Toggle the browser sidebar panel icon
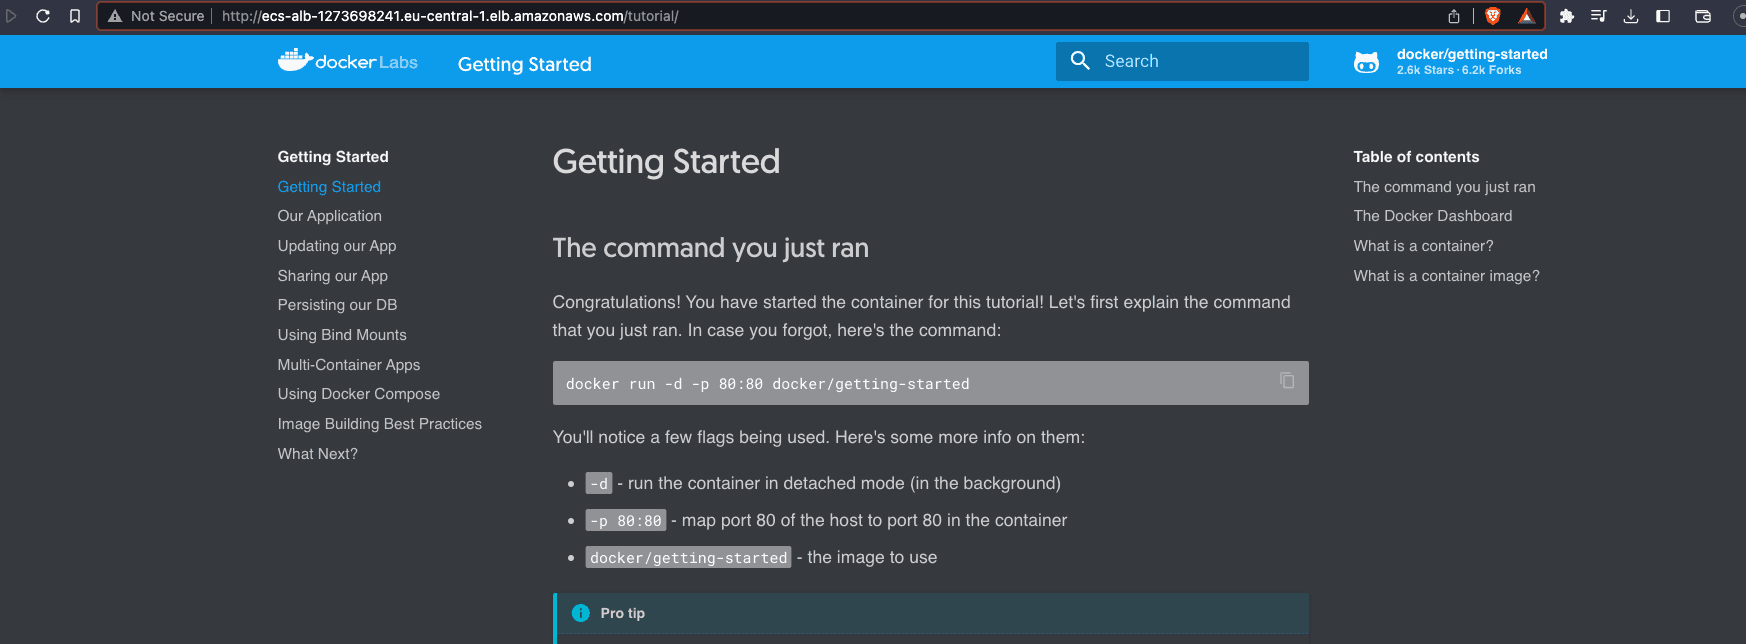The width and height of the screenshot is (1746, 644). pos(1663,16)
